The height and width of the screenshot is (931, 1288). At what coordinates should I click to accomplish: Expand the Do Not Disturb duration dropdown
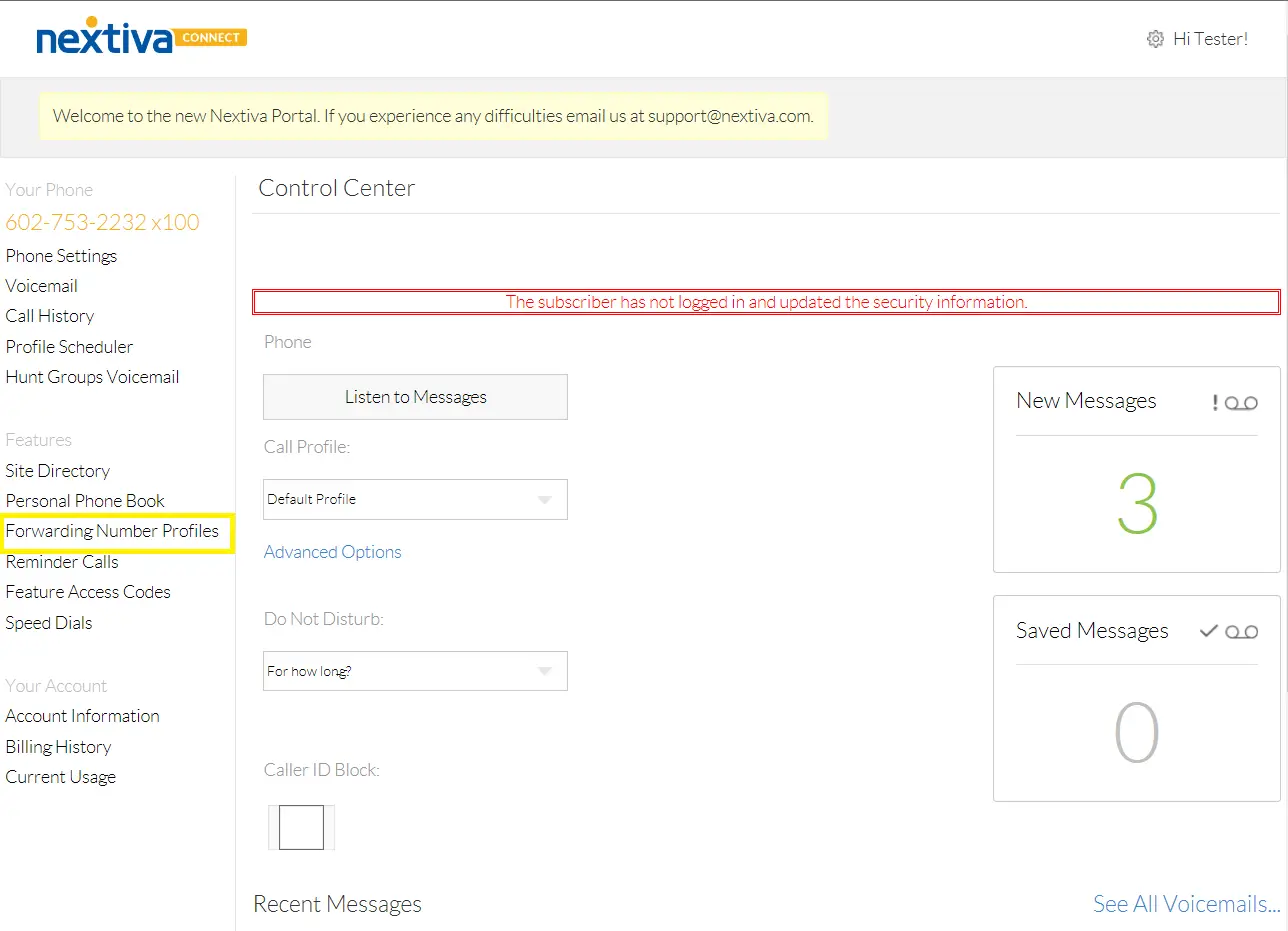[414, 671]
